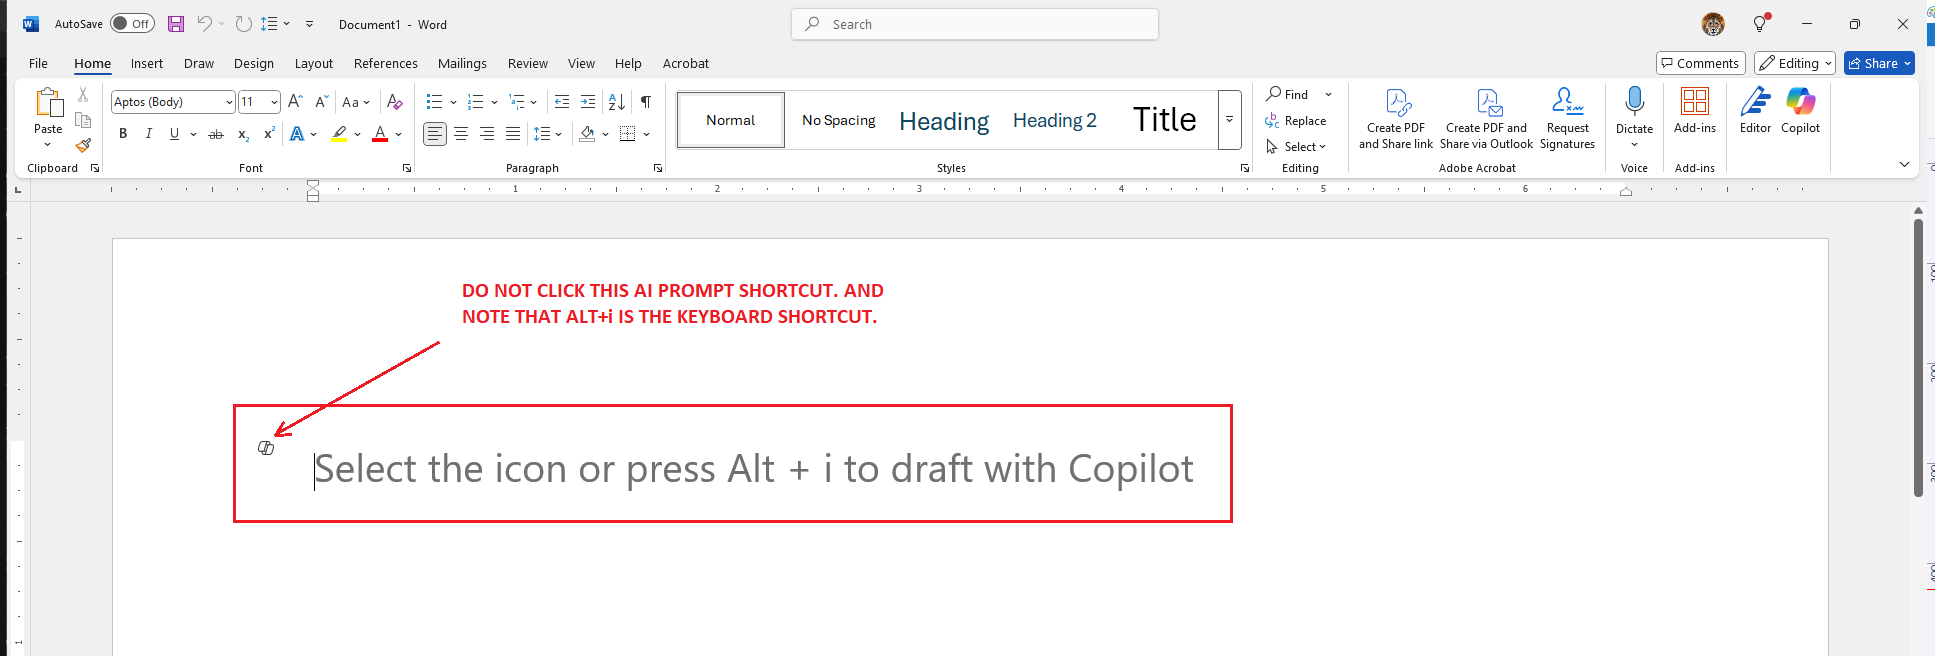Center align the paragraph
The width and height of the screenshot is (1935, 656).
461,134
